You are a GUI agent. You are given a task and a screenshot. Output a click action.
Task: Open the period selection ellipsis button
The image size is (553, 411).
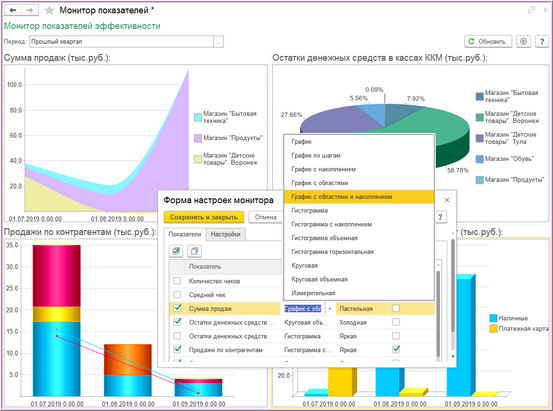coord(218,42)
